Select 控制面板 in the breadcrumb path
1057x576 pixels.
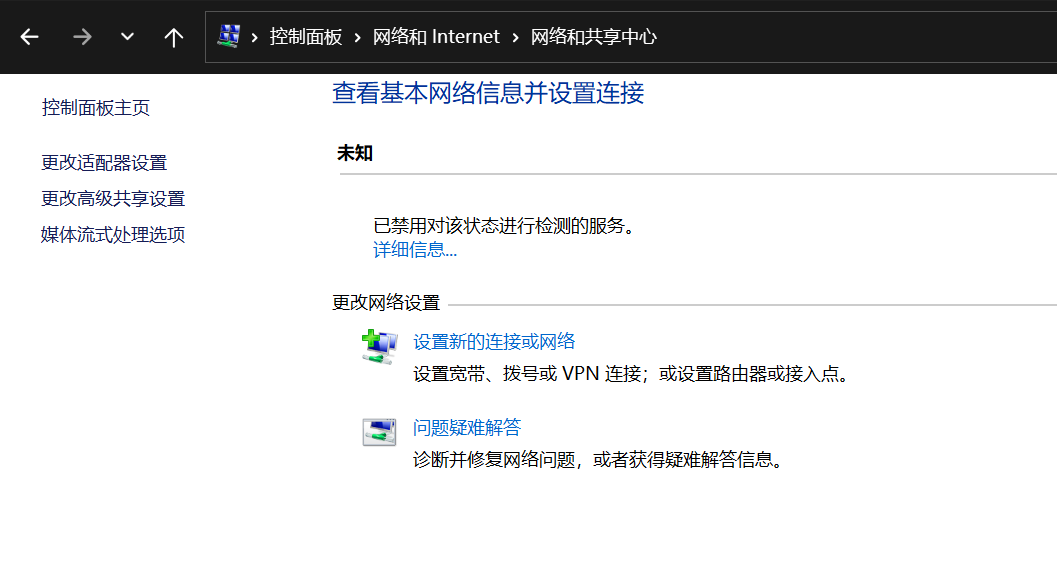[306, 36]
